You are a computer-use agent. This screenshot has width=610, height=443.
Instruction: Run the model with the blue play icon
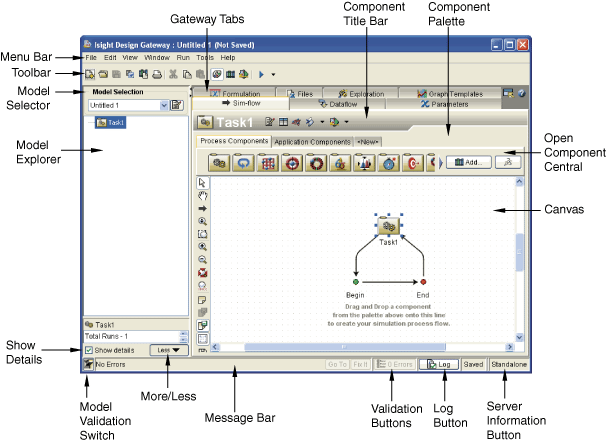tap(261, 74)
